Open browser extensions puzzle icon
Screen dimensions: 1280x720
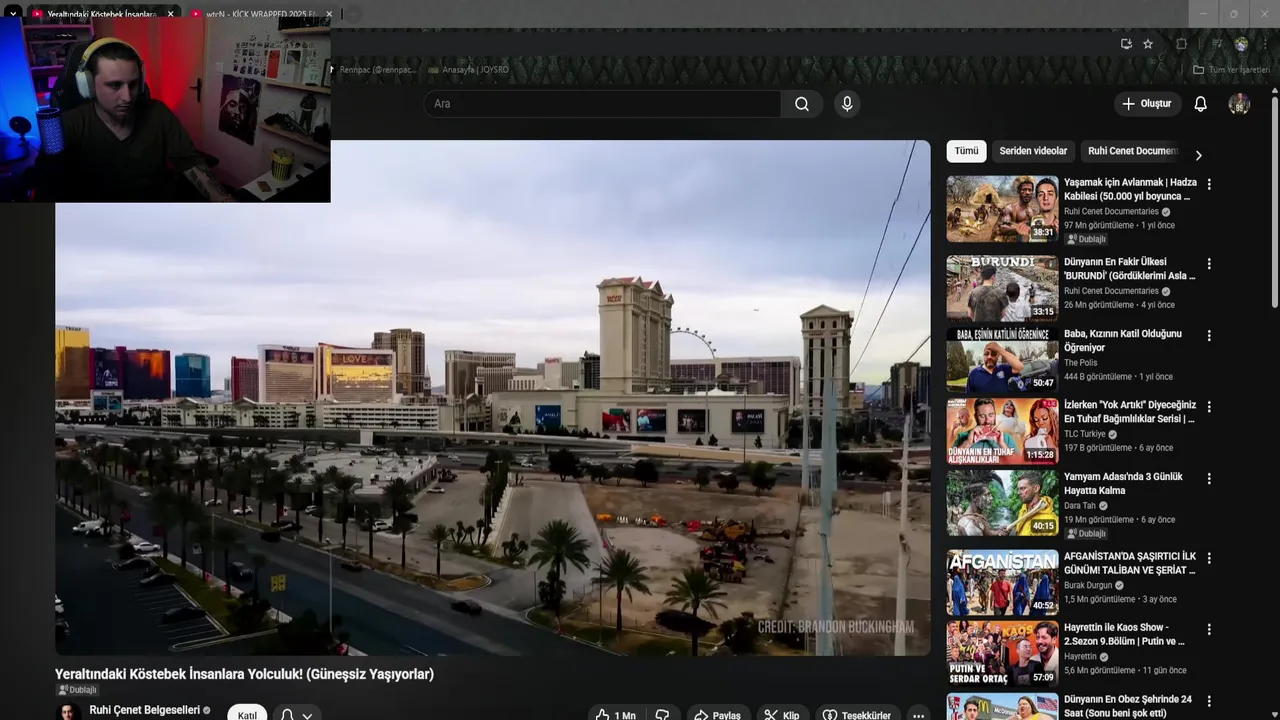(1181, 44)
